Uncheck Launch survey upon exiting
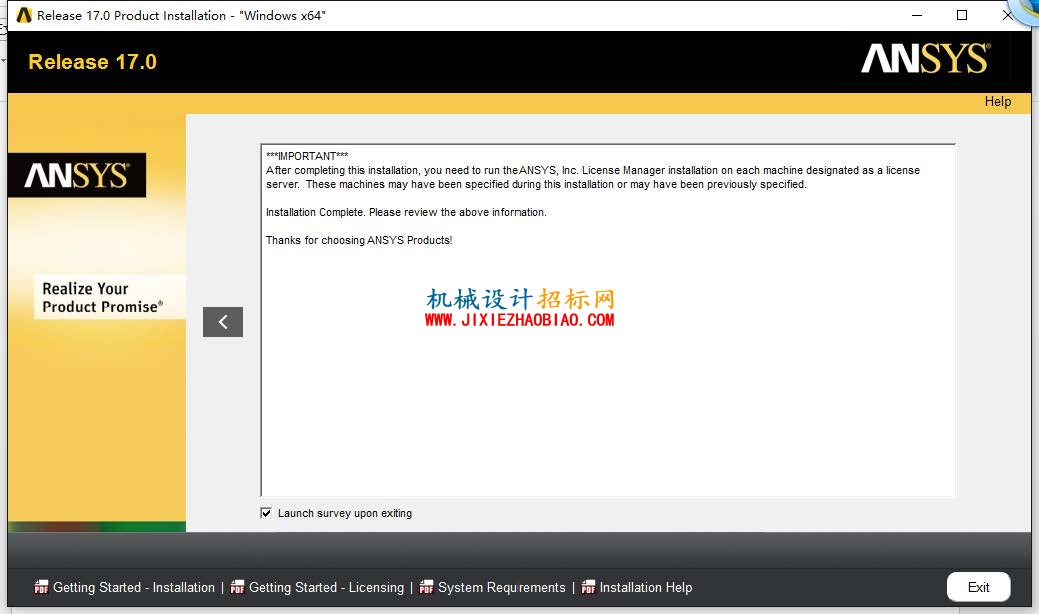The height and width of the screenshot is (614, 1039). point(266,513)
